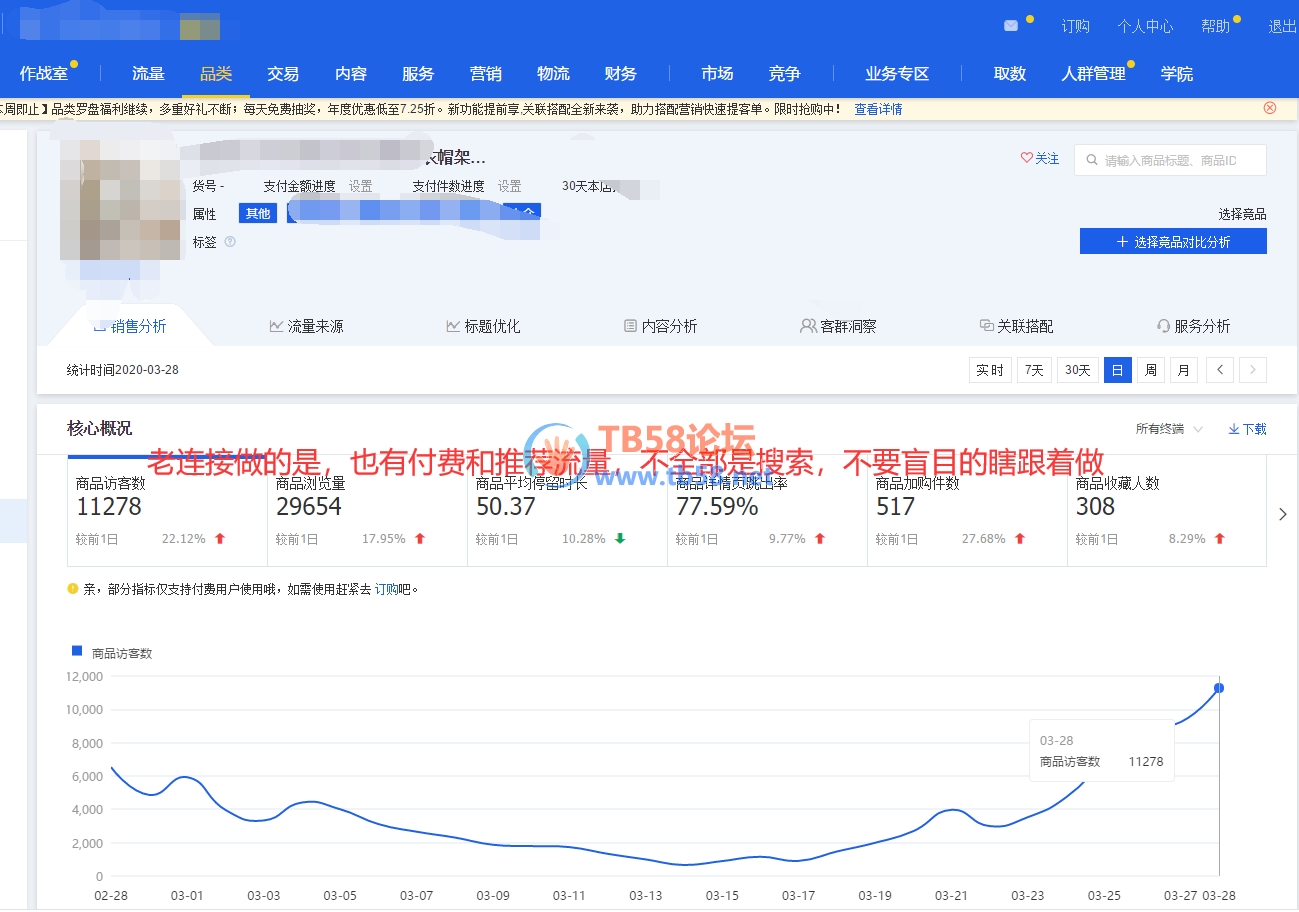Image resolution: width=1299 pixels, height=912 pixels.
Task: Open the 市场 menu in navigation
Action: click(717, 73)
